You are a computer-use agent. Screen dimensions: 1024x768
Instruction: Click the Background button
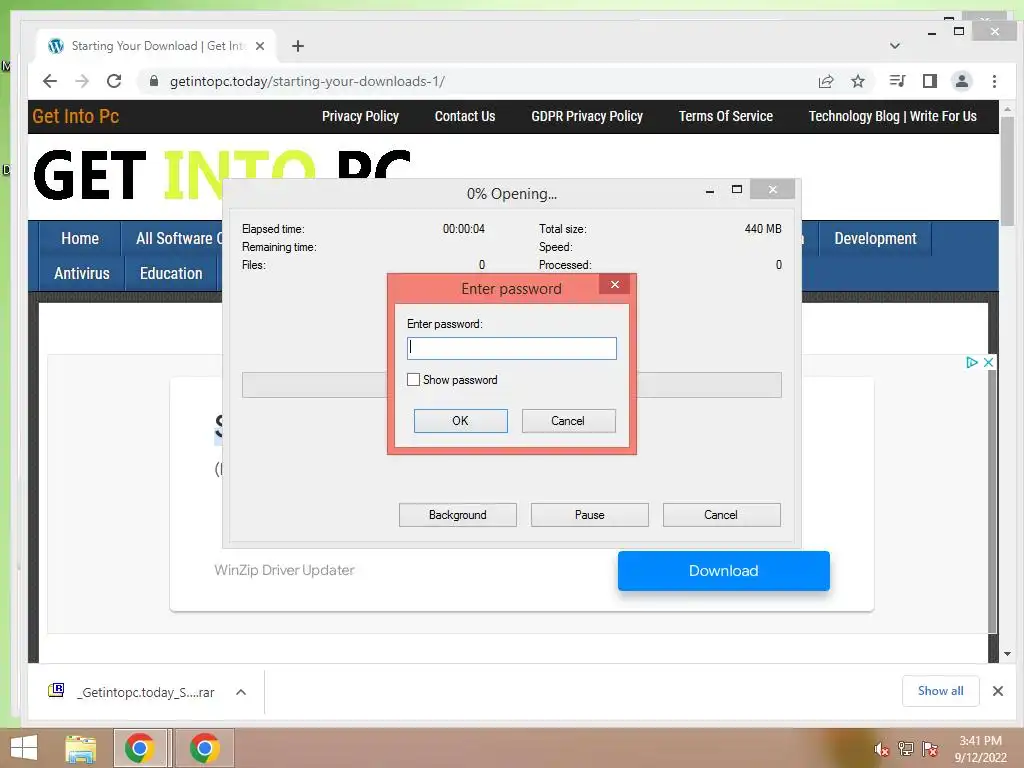pyautogui.click(x=458, y=515)
